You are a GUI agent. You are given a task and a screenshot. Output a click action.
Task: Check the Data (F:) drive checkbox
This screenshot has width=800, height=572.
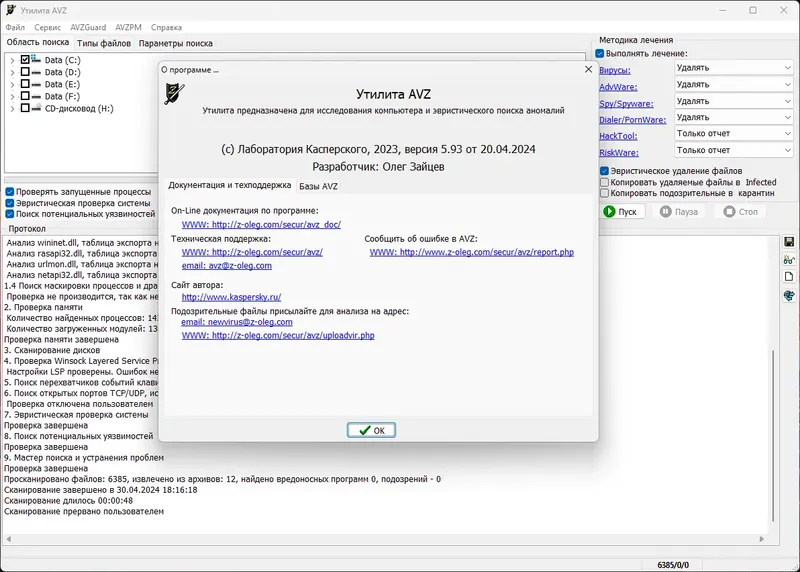(25, 96)
